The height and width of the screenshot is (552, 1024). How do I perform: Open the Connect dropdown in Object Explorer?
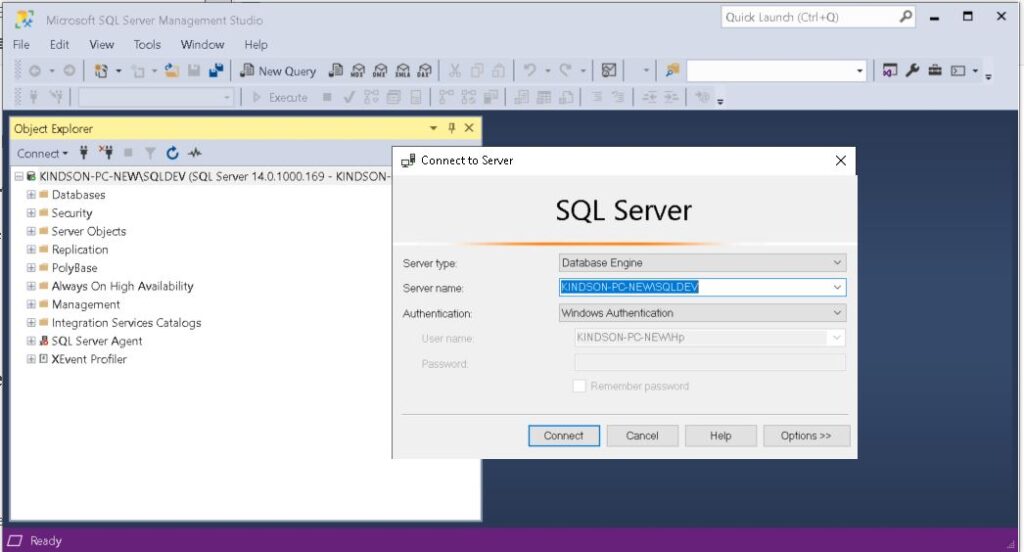coord(42,153)
